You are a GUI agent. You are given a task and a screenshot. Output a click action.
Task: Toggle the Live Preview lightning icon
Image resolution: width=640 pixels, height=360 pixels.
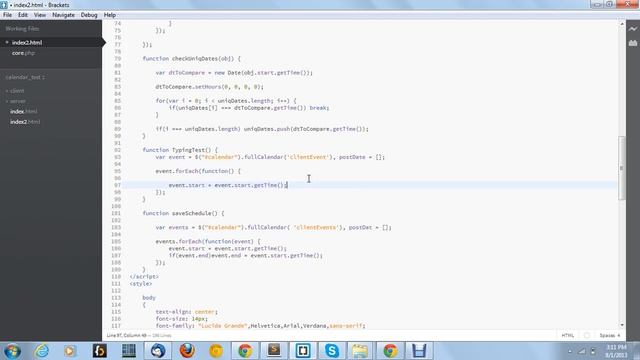click(x=633, y=29)
